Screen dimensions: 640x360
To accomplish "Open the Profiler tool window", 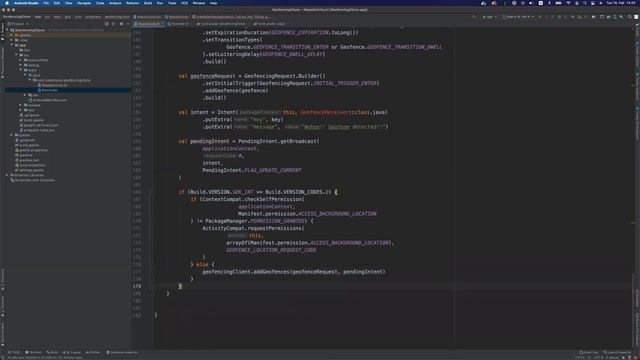I will point(93,352).
